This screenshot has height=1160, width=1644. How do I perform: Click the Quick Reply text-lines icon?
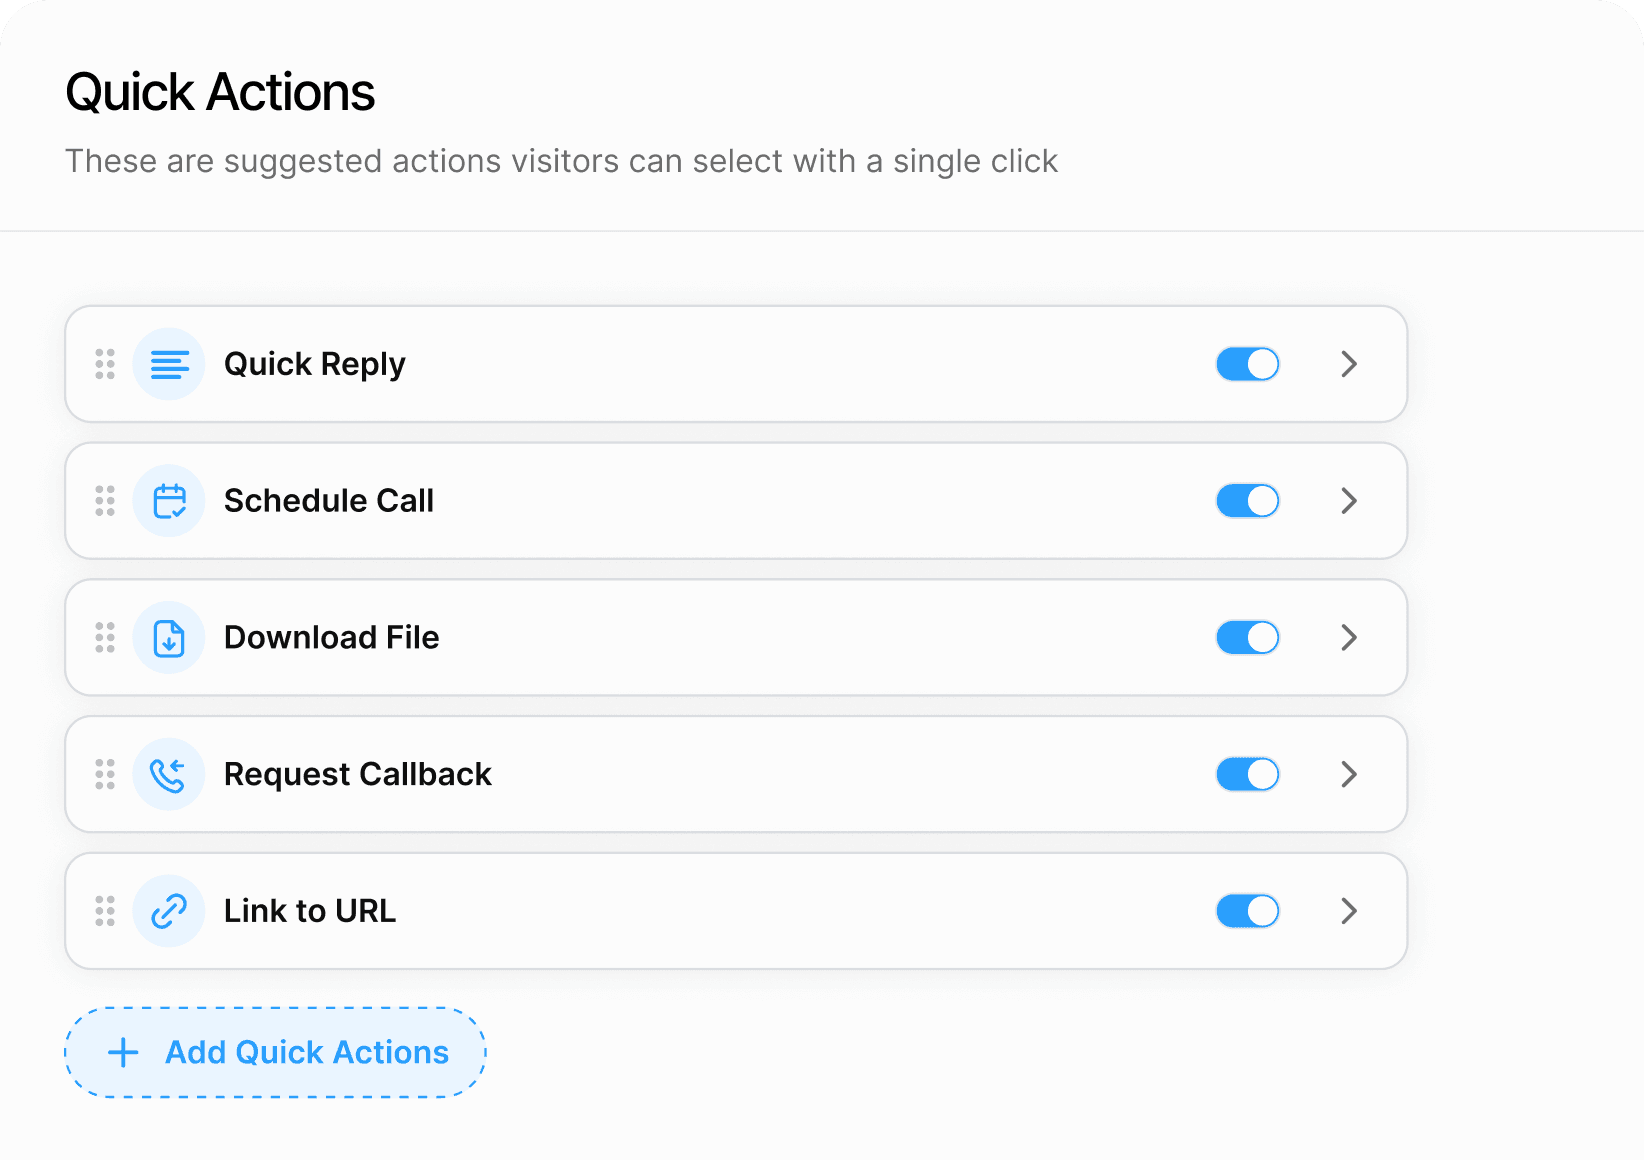[x=169, y=365]
